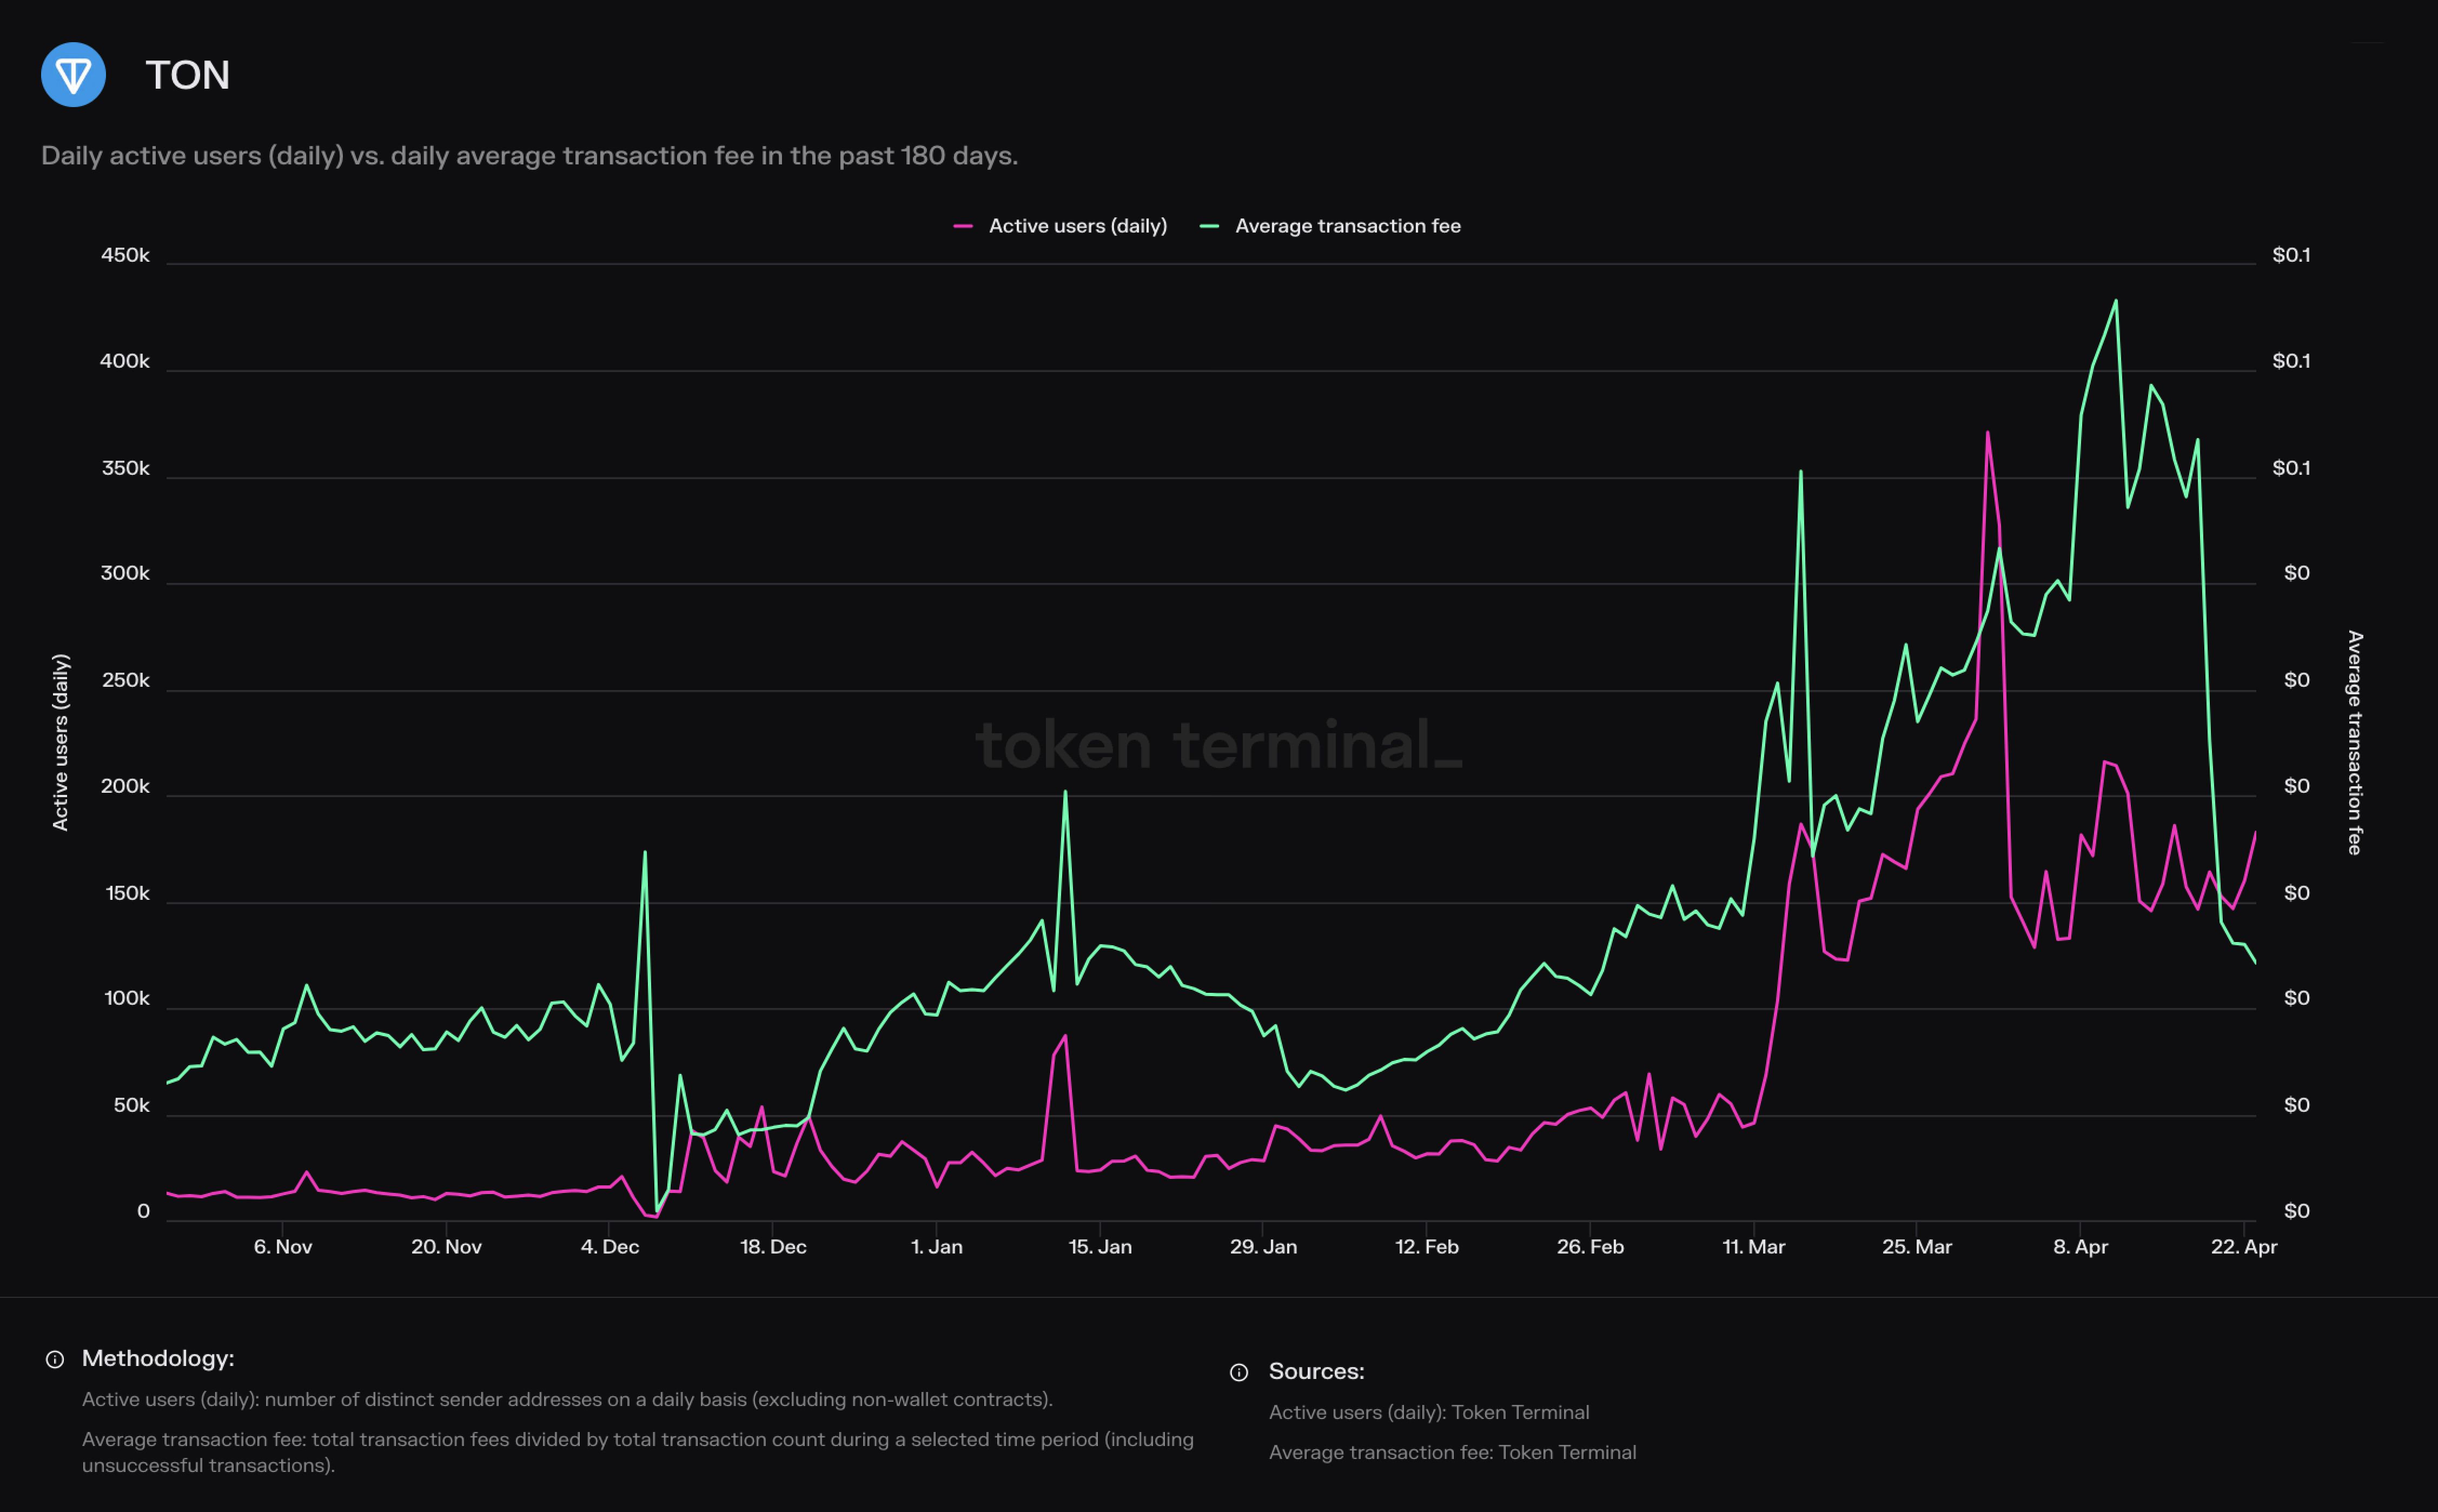Click the TON logo icon

pyautogui.click(x=73, y=75)
